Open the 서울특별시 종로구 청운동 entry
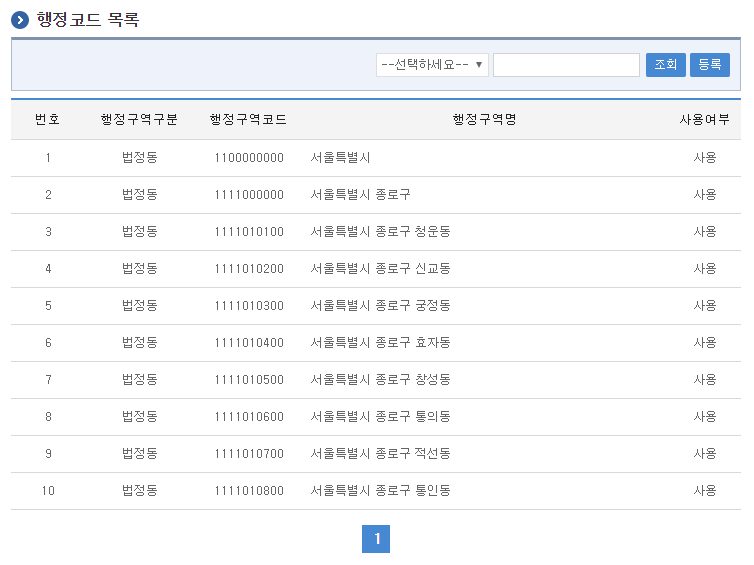 point(380,232)
